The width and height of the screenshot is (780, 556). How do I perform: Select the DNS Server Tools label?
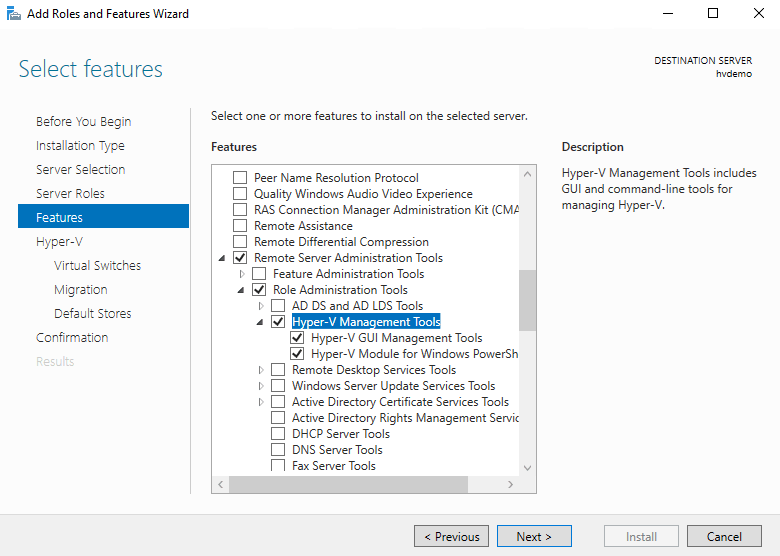pyautogui.click(x=337, y=450)
